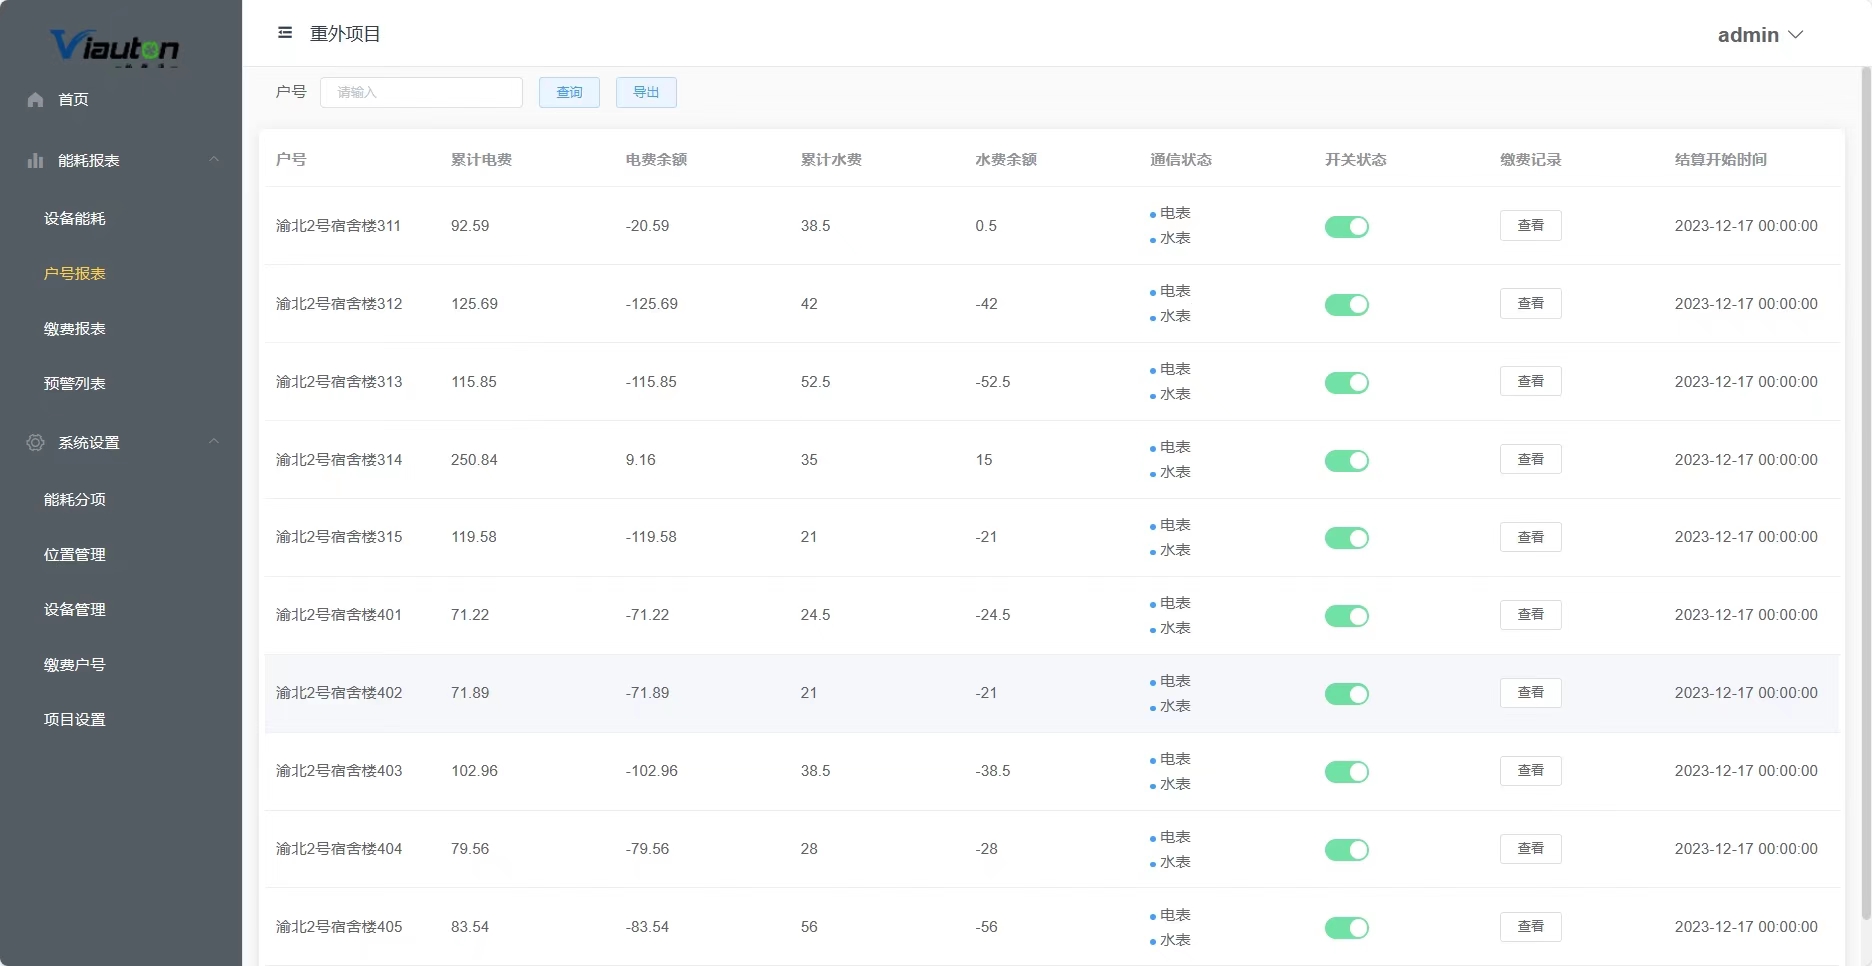Screen dimensions: 1872x966
Task: Toggle switch for 渝北2号宿舍楼405
Action: [1347, 928]
